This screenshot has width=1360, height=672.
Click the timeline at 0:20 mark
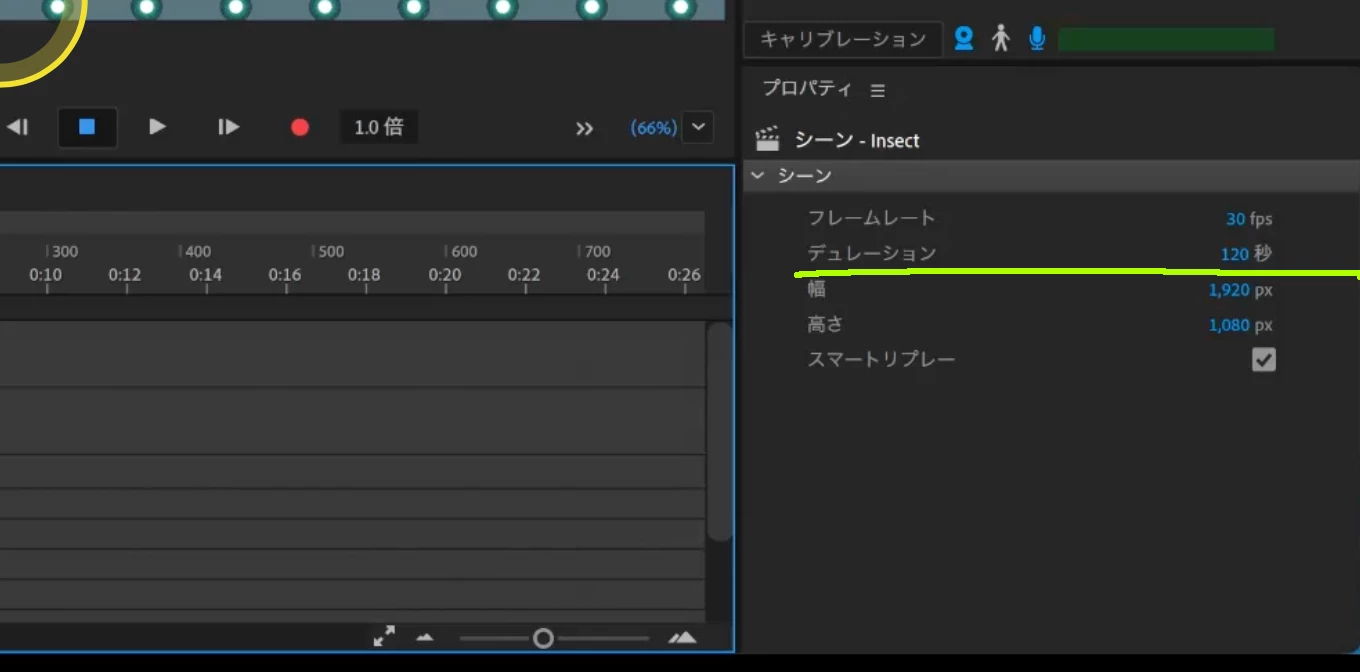click(445, 275)
